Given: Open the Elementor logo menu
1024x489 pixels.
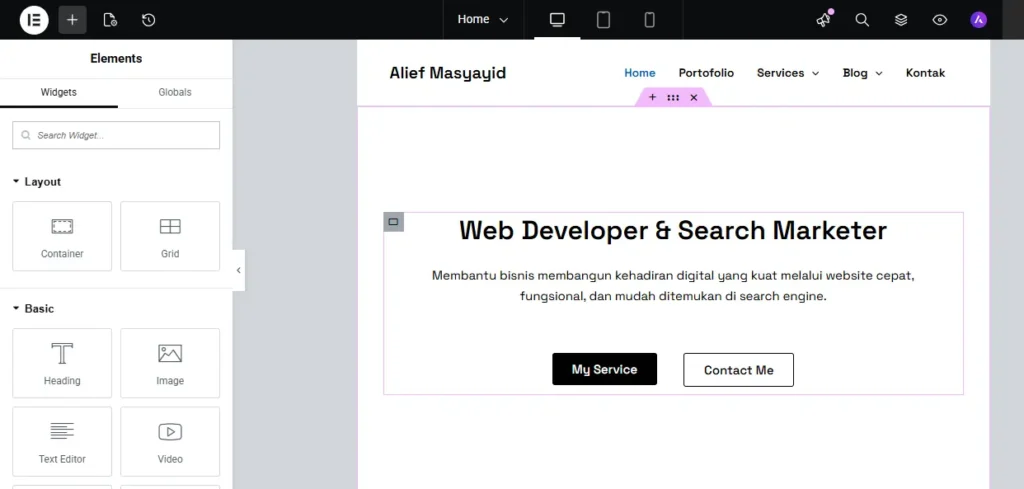Looking at the screenshot, I should tap(34, 20).
